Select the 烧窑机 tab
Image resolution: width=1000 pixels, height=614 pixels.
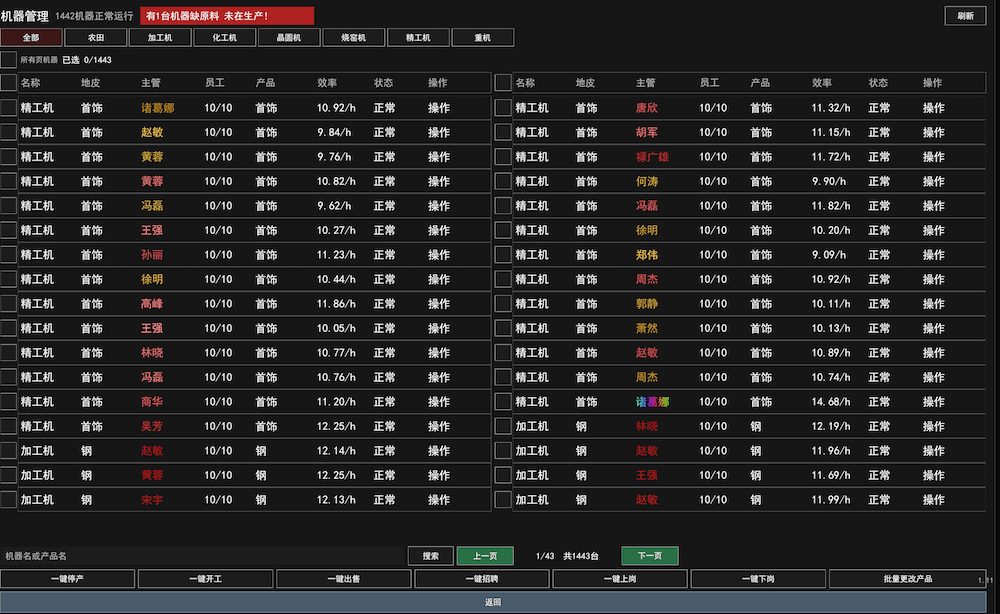coord(353,38)
